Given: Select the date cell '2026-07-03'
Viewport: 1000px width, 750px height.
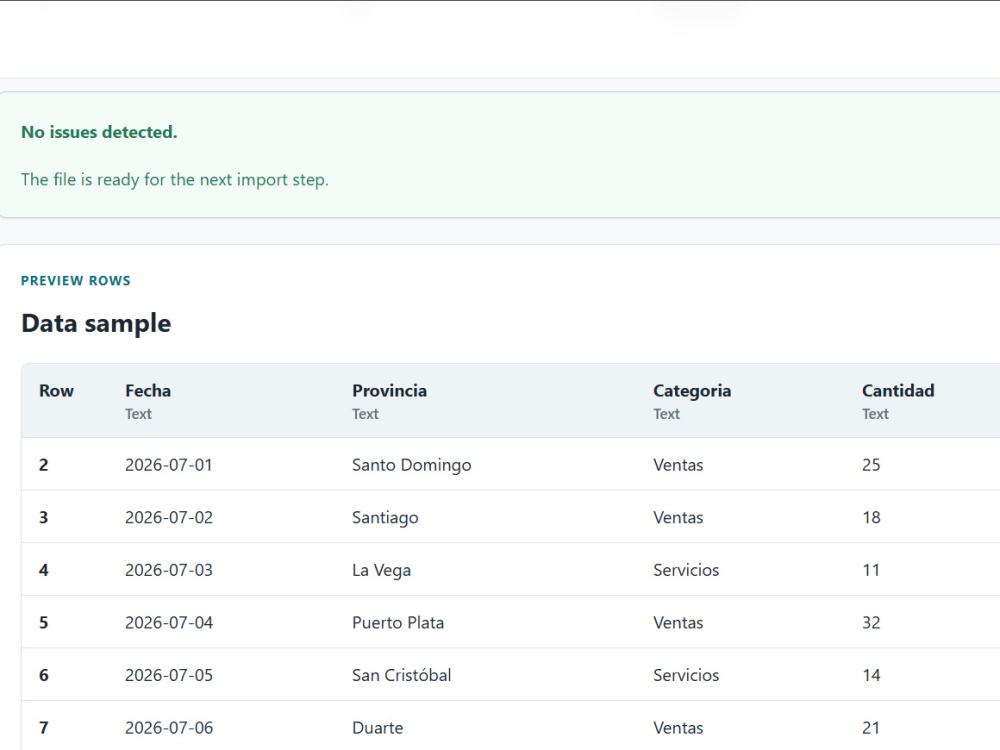Looking at the screenshot, I should click(x=169, y=570).
